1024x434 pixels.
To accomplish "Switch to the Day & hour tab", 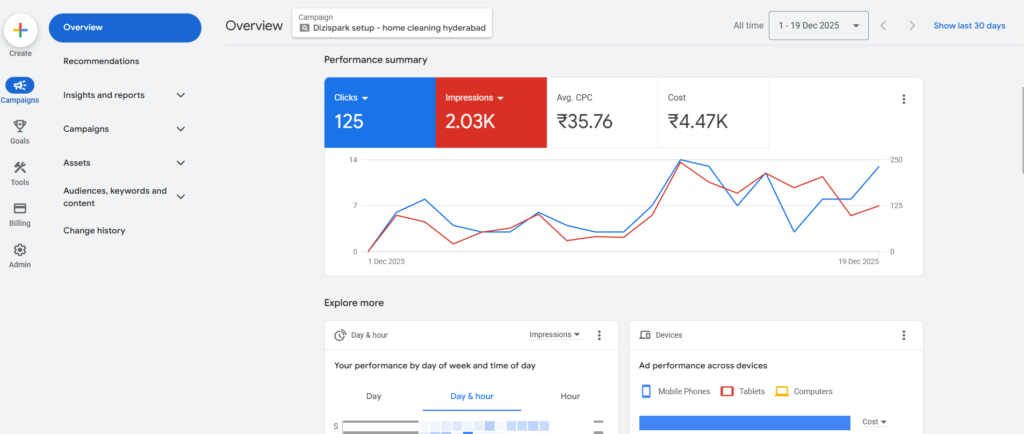I will pyautogui.click(x=472, y=396).
